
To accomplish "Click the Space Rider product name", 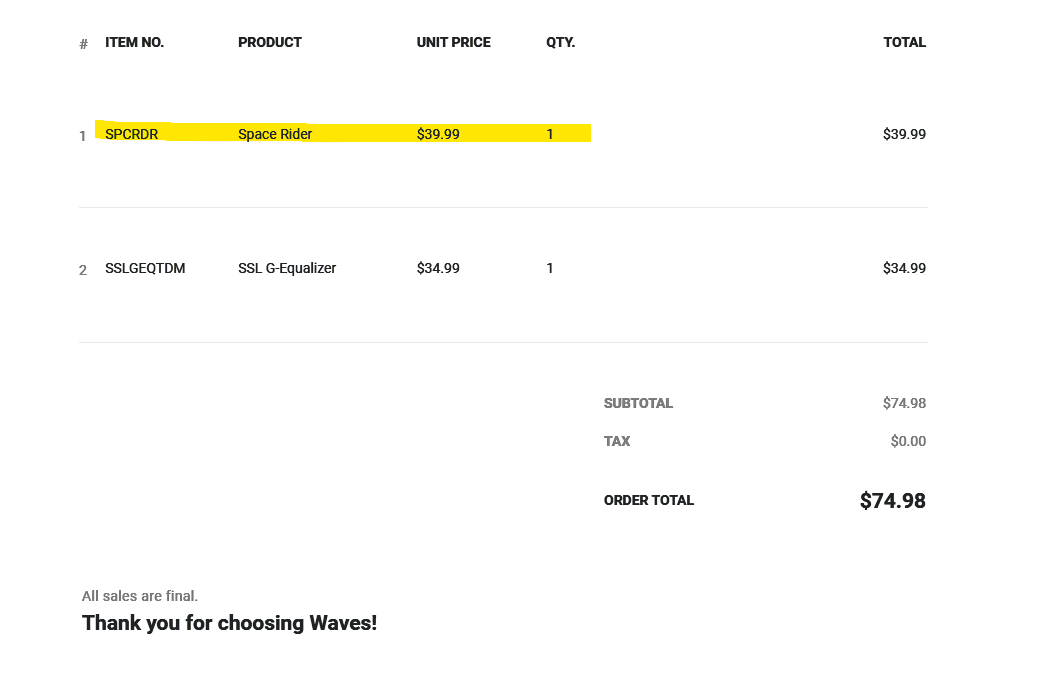I will tap(275, 134).
